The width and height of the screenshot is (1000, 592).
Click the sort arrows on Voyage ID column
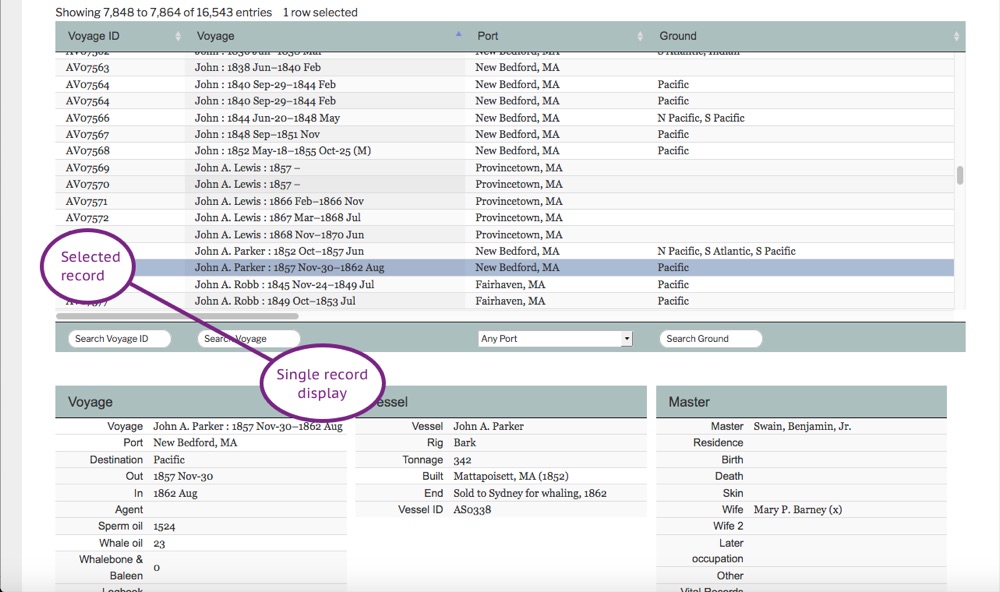click(x=178, y=37)
